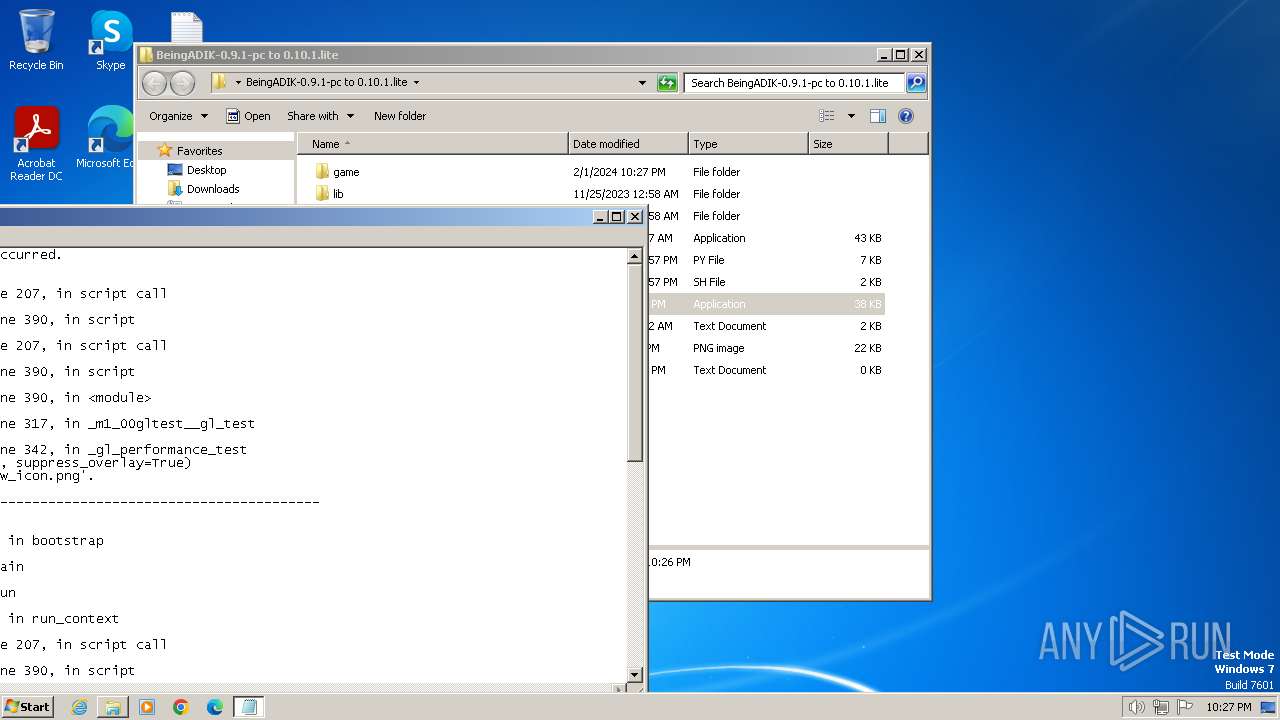Click the volume speaker tray icon
The height and width of the screenshot is (720, 1280).
coord(1136,707)
